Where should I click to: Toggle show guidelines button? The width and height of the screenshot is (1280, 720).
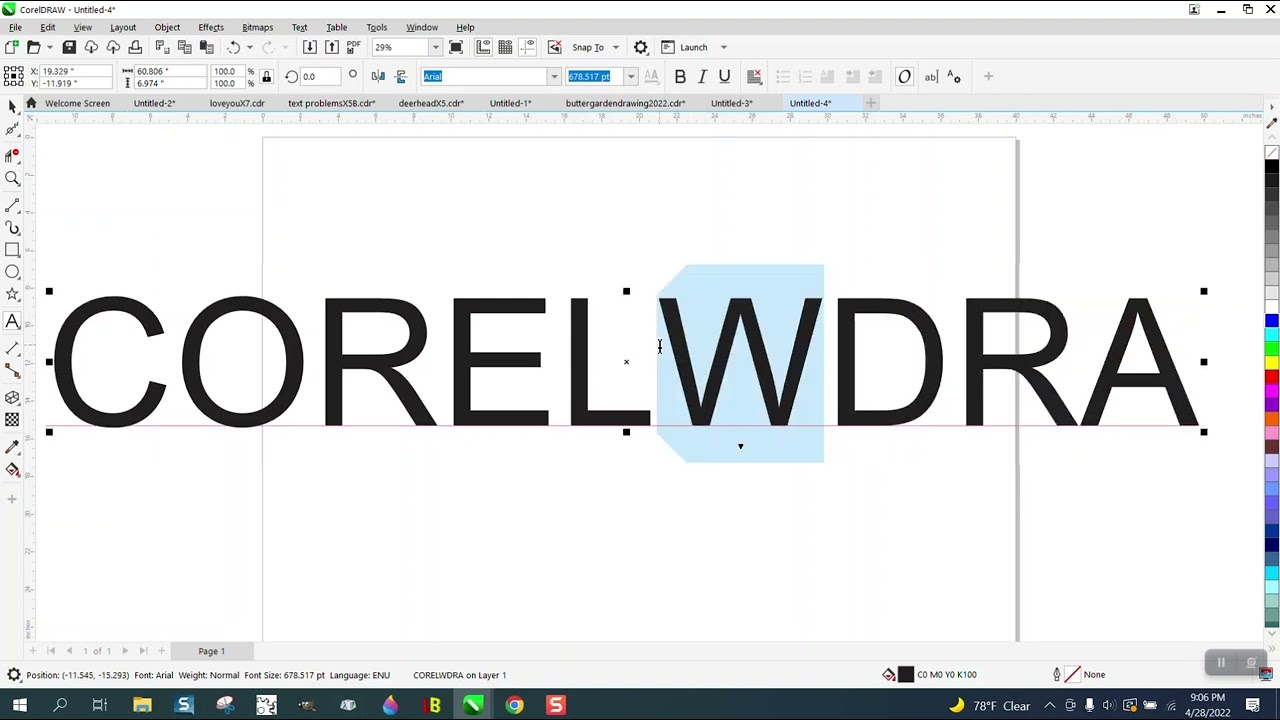(528, 47)
